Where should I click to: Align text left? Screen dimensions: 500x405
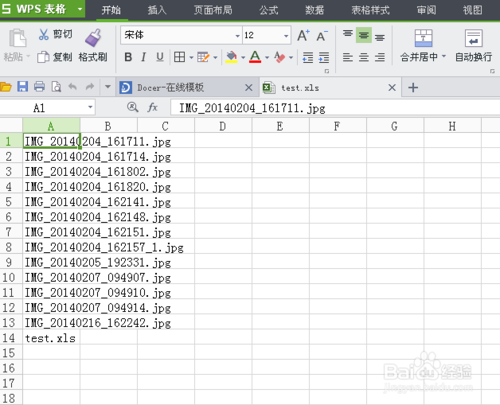pyautogui.click(x=348, y=57)
